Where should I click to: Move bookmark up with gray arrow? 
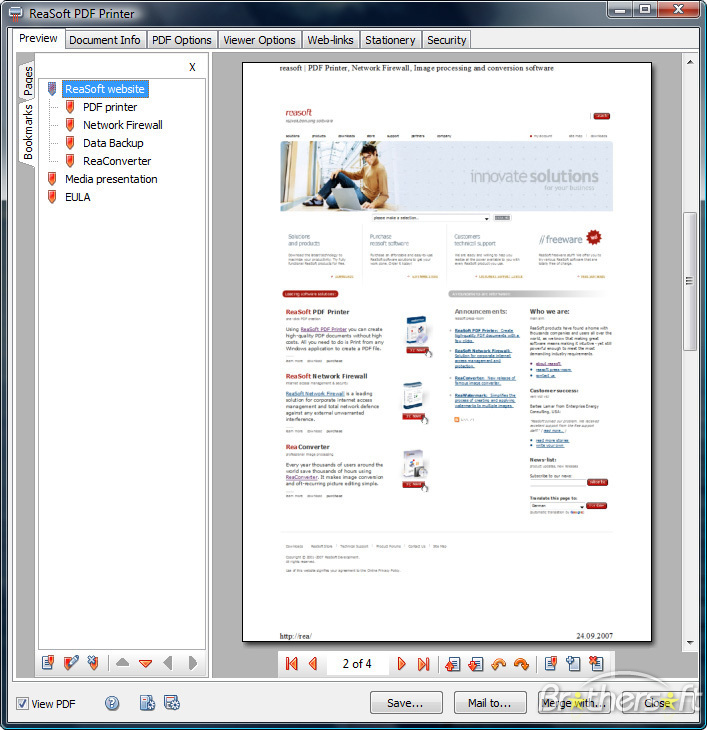[x=122, y=662]
